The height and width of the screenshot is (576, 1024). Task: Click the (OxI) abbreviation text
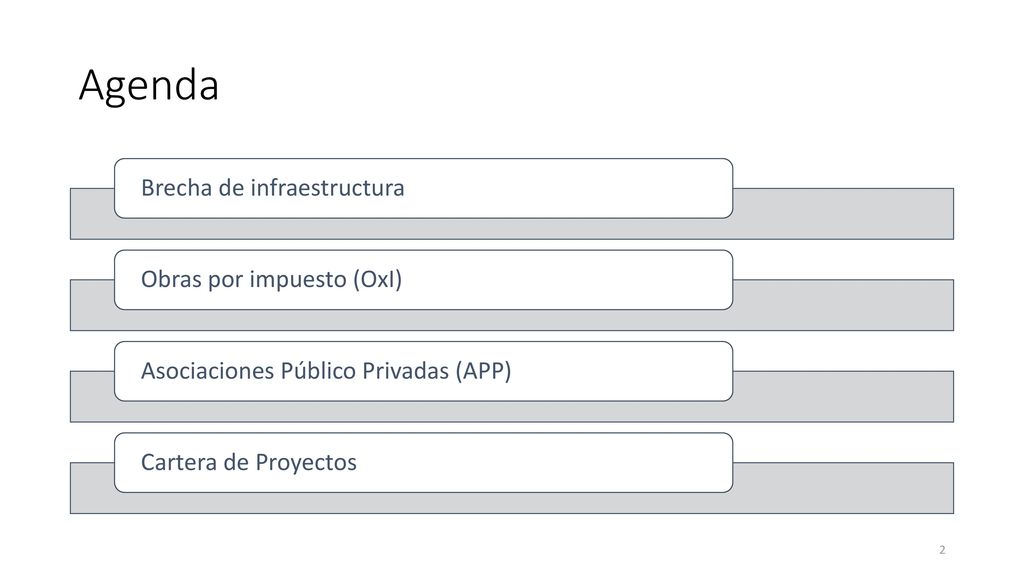pos(377,280)
